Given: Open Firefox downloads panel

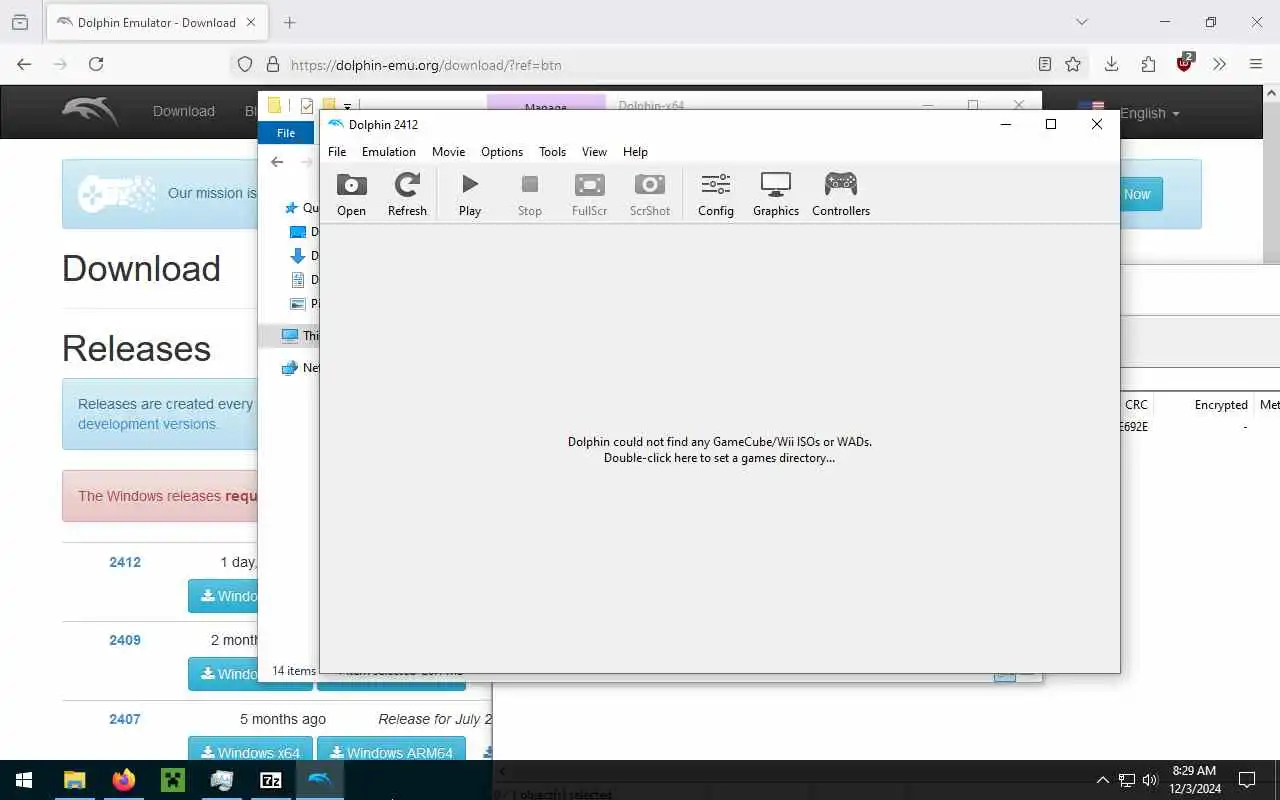Looking at the screenshot, I should (x=1111, y=64).
